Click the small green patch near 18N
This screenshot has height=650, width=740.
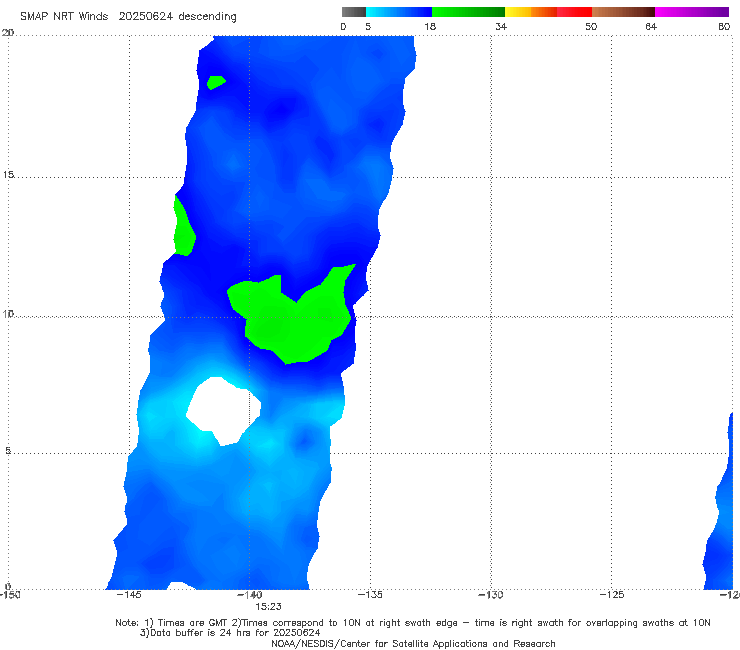[x=216, y=82]
